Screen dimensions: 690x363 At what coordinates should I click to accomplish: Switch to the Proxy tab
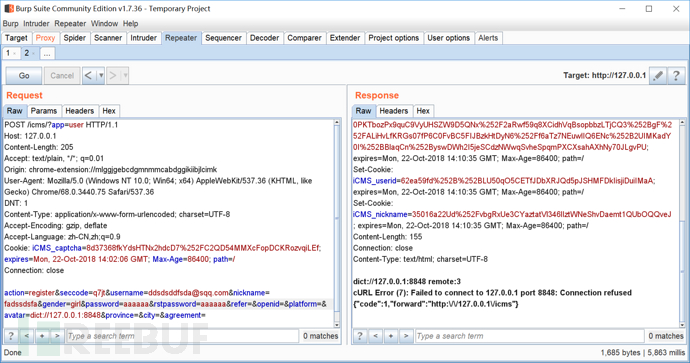(x=45, y=38)
